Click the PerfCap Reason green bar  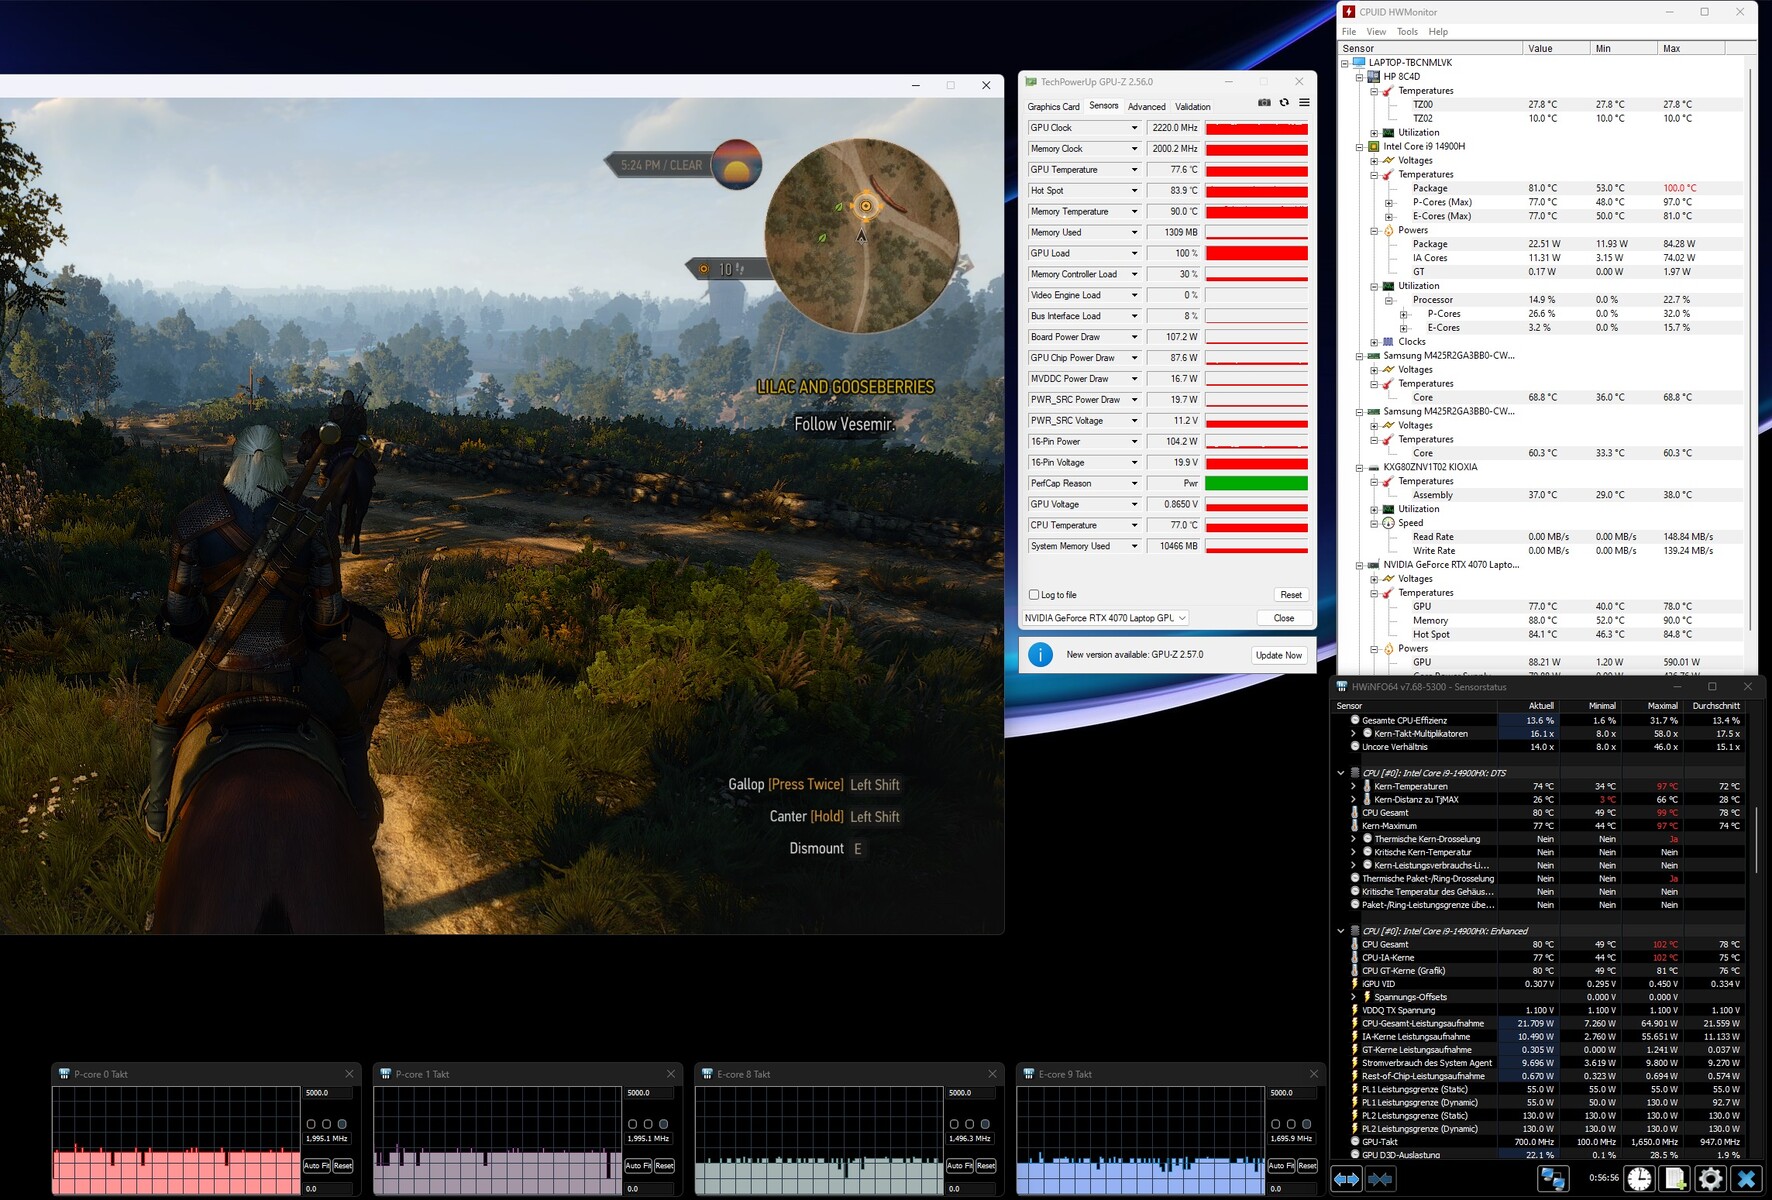[x=1257, y=484]
